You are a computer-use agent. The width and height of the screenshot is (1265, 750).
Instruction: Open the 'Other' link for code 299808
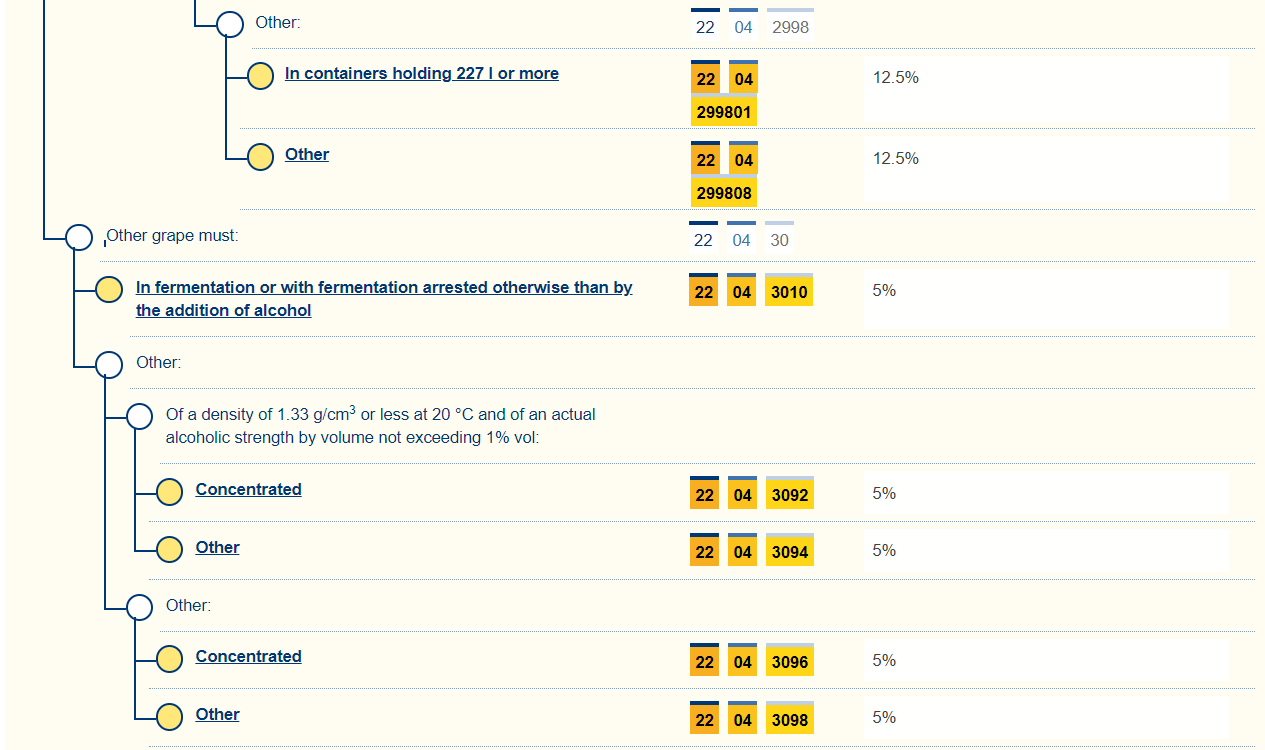[x=307, y=154]
